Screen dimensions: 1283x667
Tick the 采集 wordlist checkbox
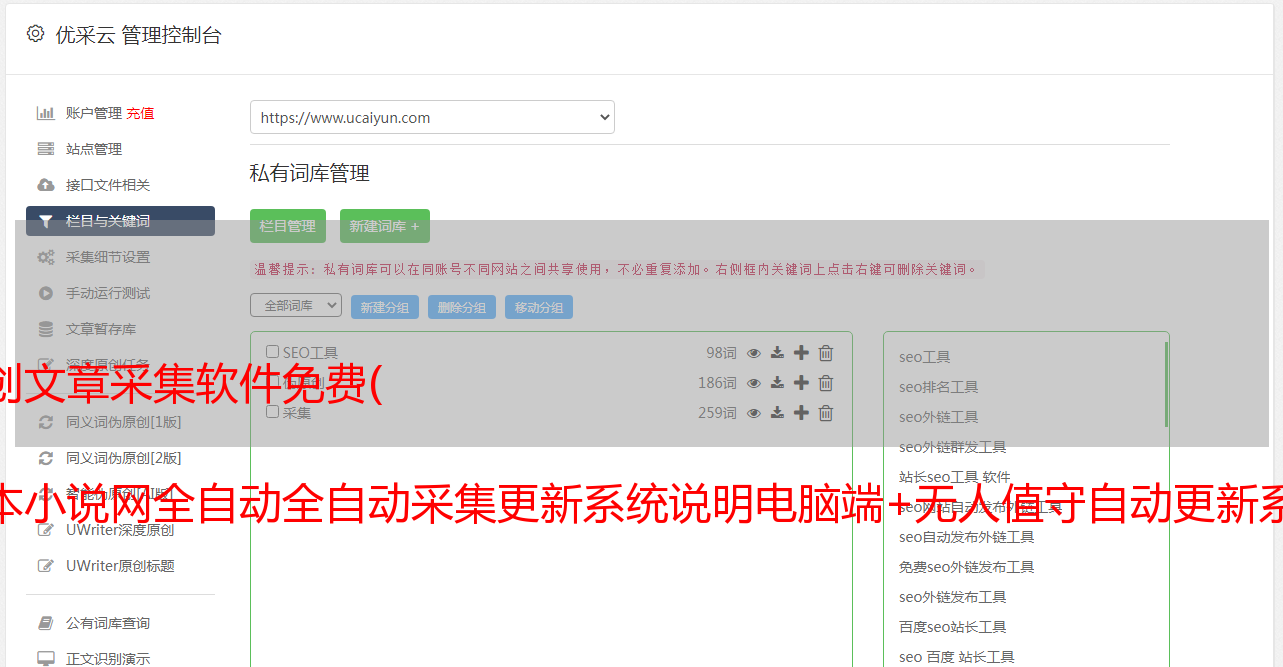[x=272, y=412]
